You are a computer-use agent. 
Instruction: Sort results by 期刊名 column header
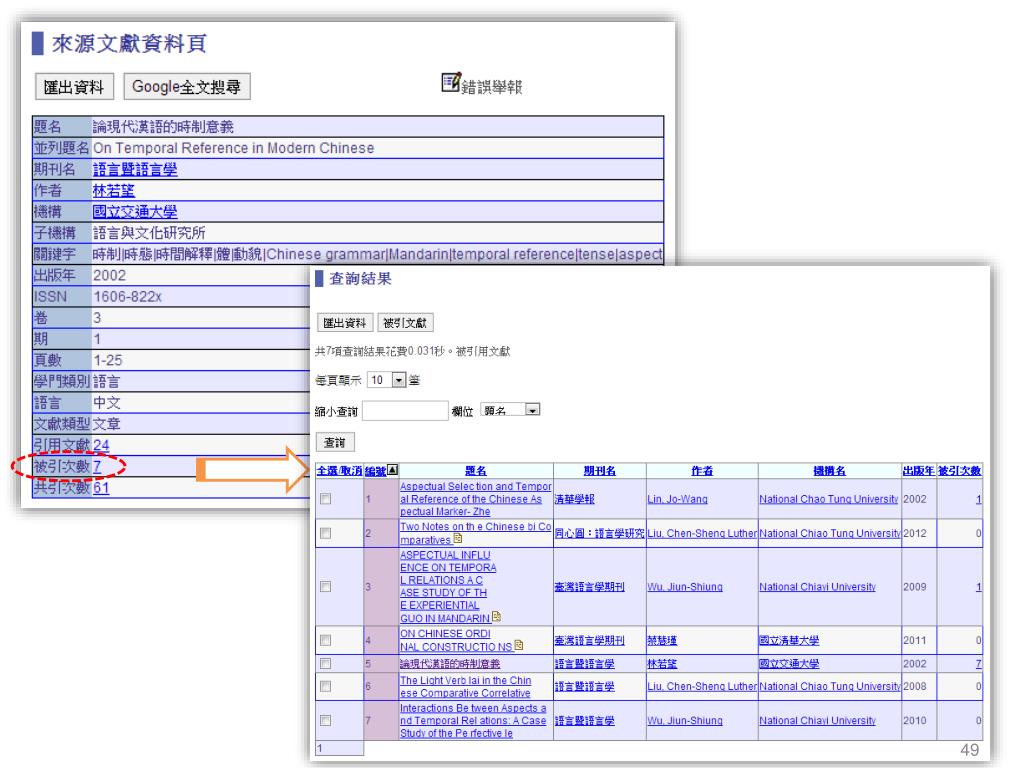[600, 471]
